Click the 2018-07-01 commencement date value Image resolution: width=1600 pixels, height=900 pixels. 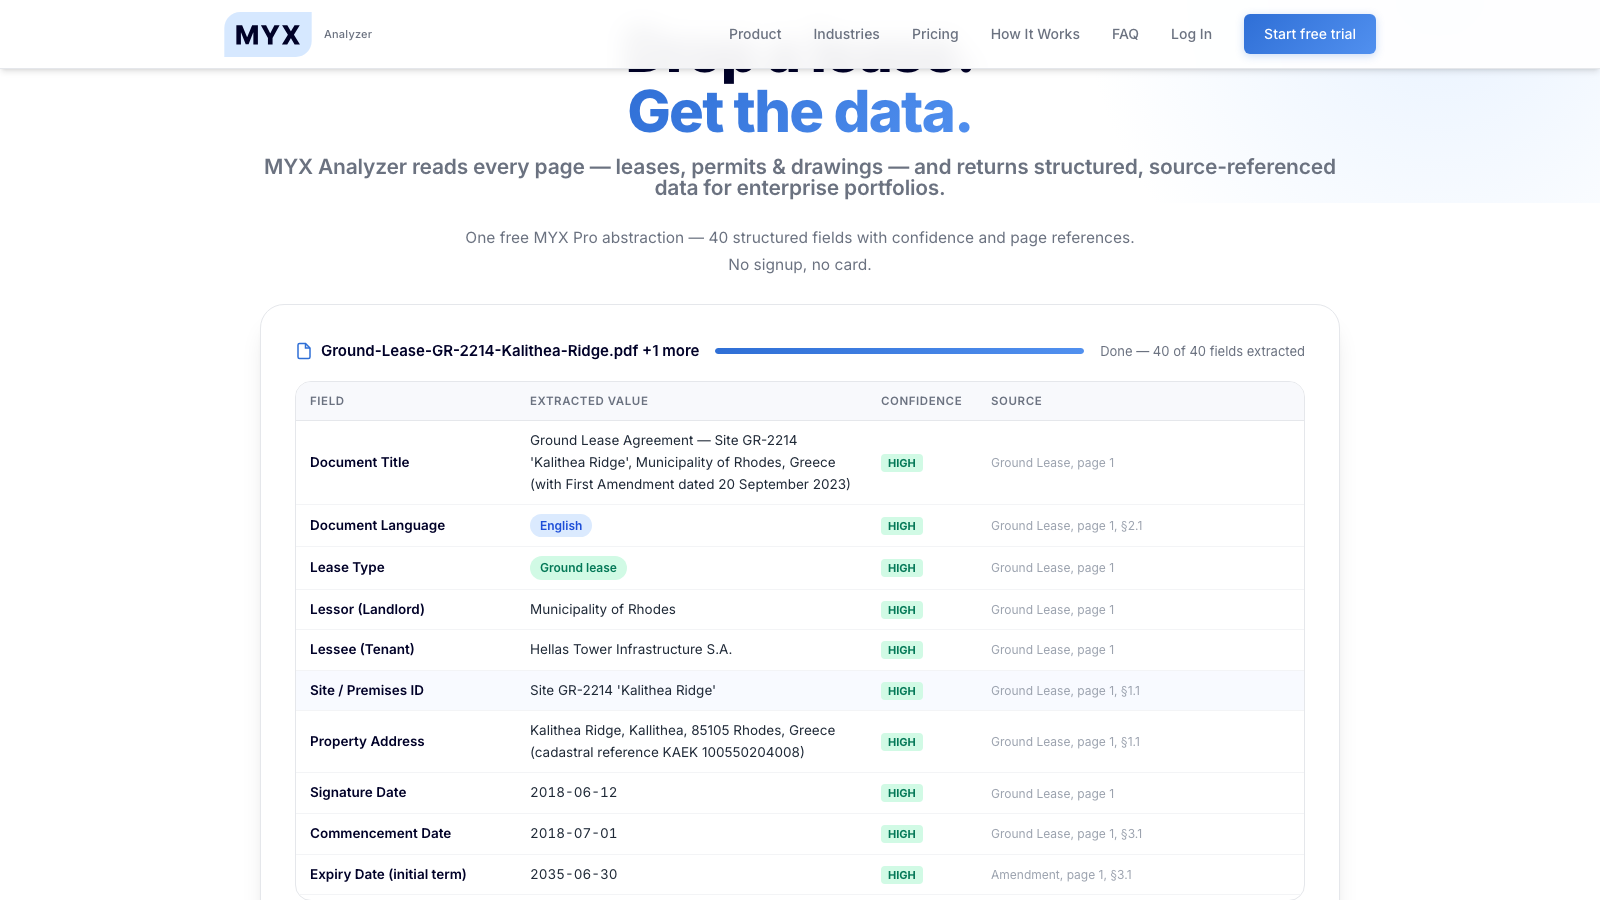coord(574,833)
